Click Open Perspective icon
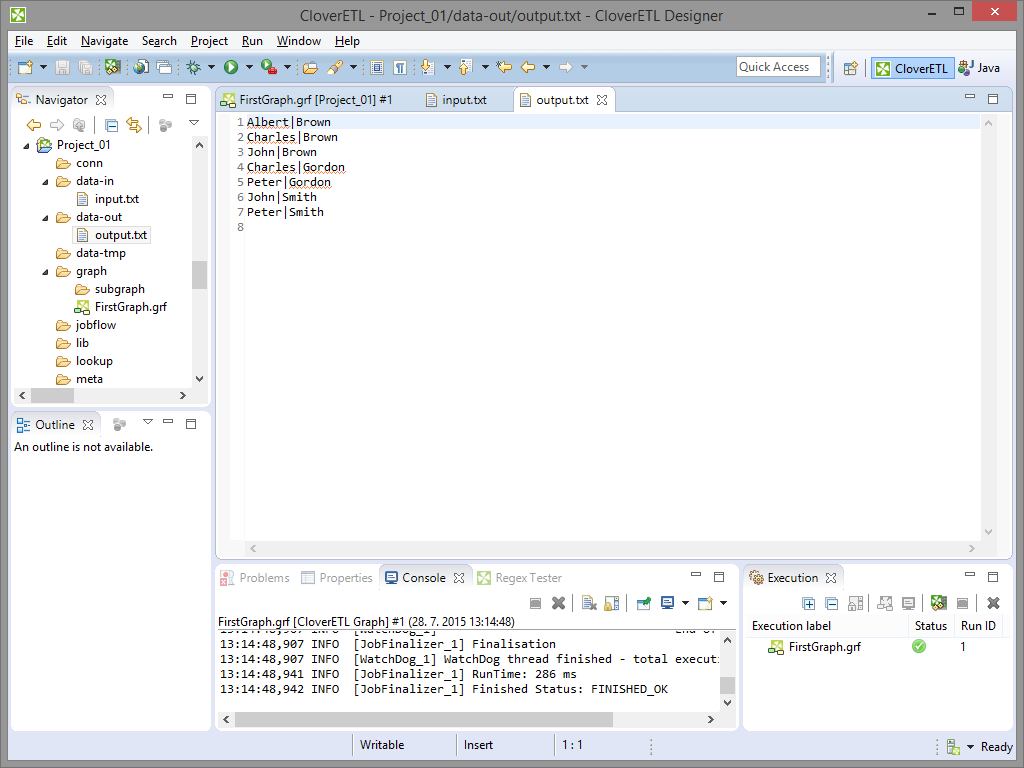The height and width of the screenshot is (768, 1024). (x=850, y=68)
